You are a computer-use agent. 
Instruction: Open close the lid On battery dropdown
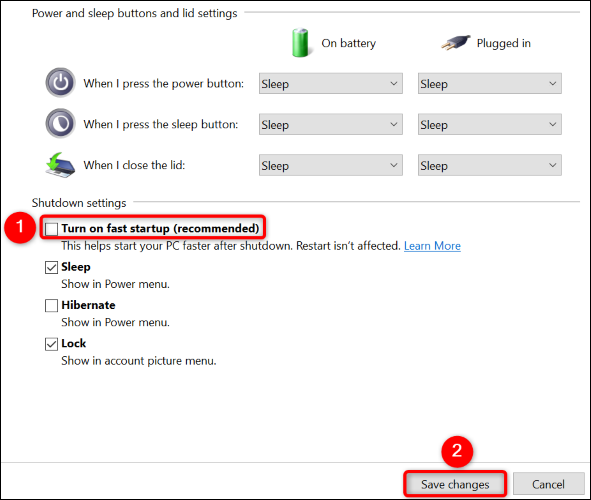click(x=331, y=165)
